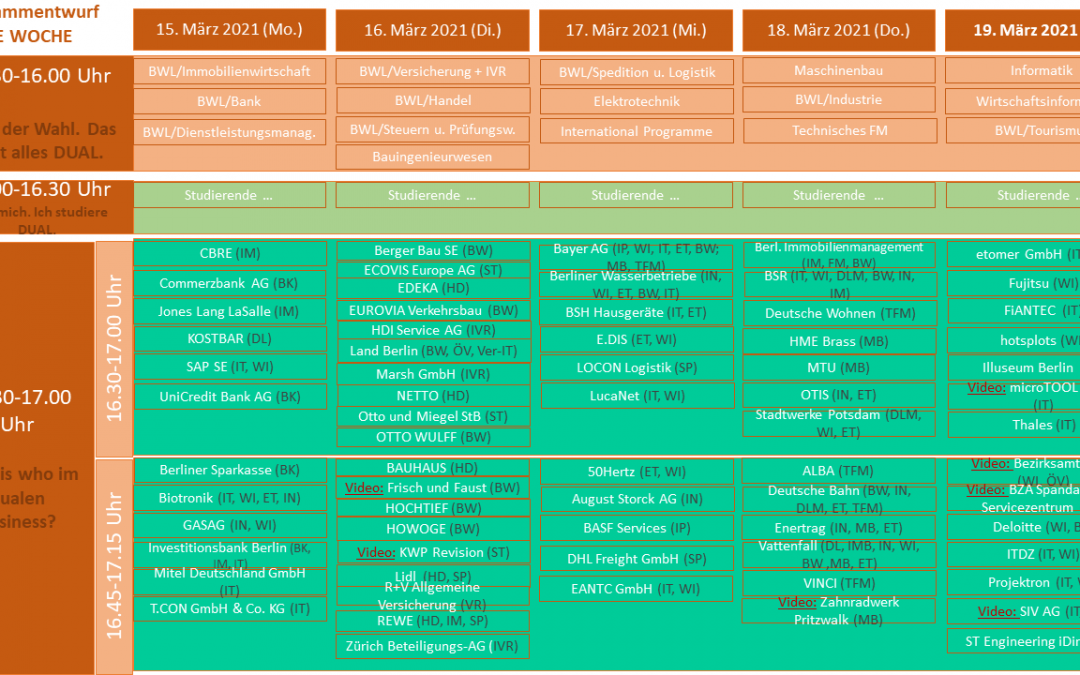
Task: Select the LOCON Logistik (SP) entry
Action: [x=636, y=367]
